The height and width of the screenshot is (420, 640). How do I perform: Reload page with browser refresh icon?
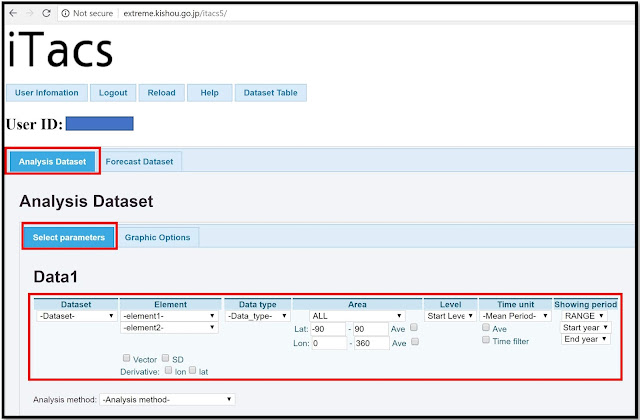pyautogui.click(x=46, y=13)
